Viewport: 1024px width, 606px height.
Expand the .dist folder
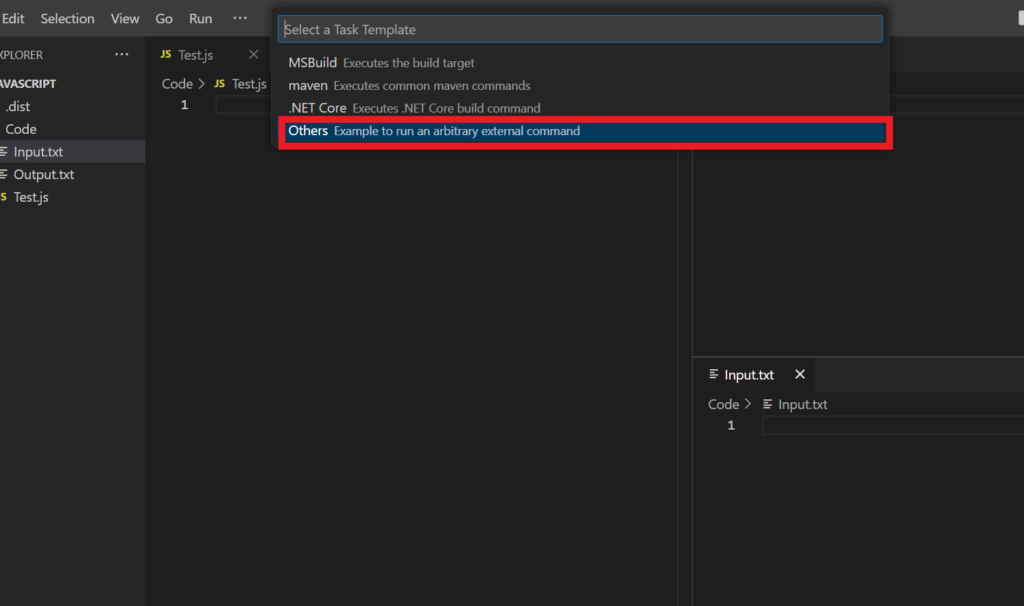[20, 106]
